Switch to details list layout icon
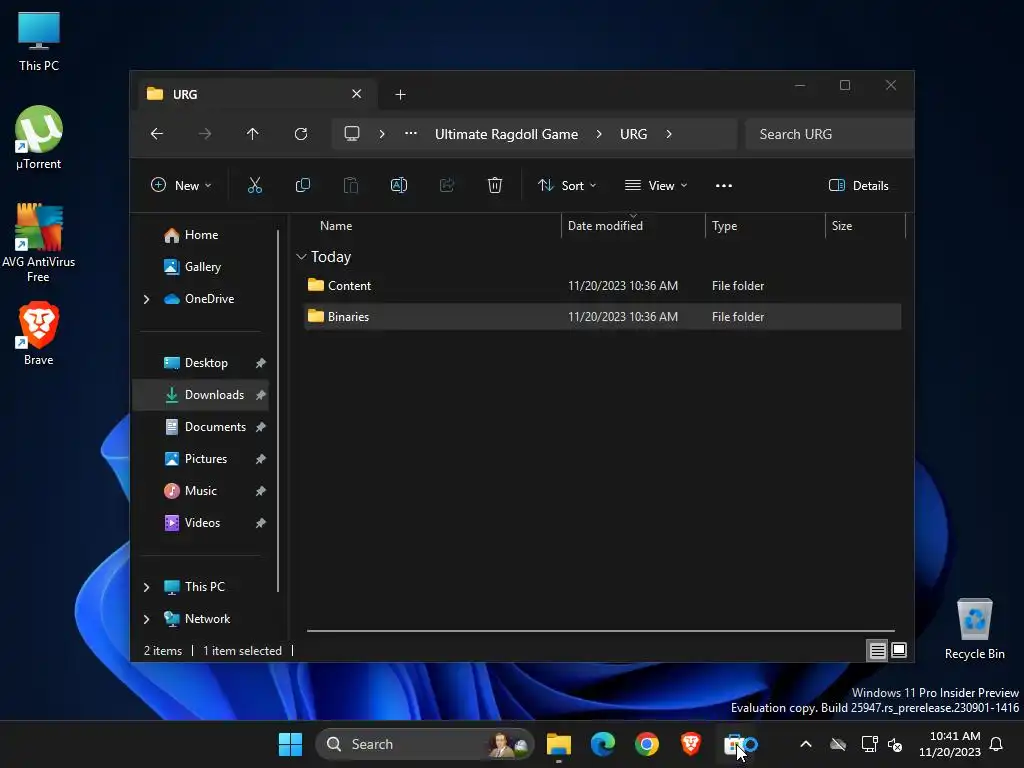Viewport: 1024px width, 768px height. 877,650
